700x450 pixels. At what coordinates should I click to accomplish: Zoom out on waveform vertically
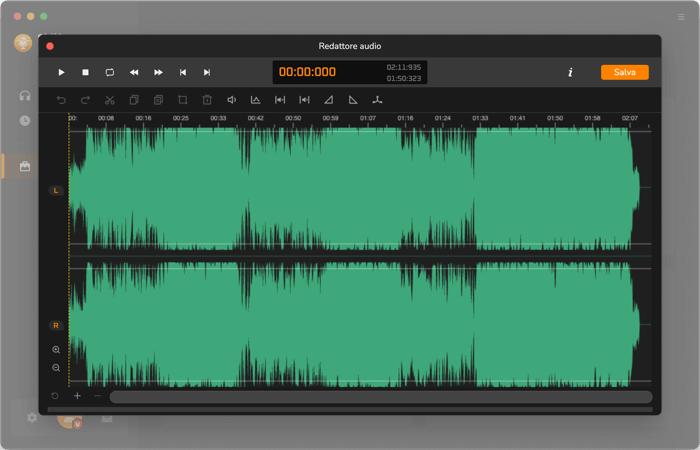click(56, 368)
